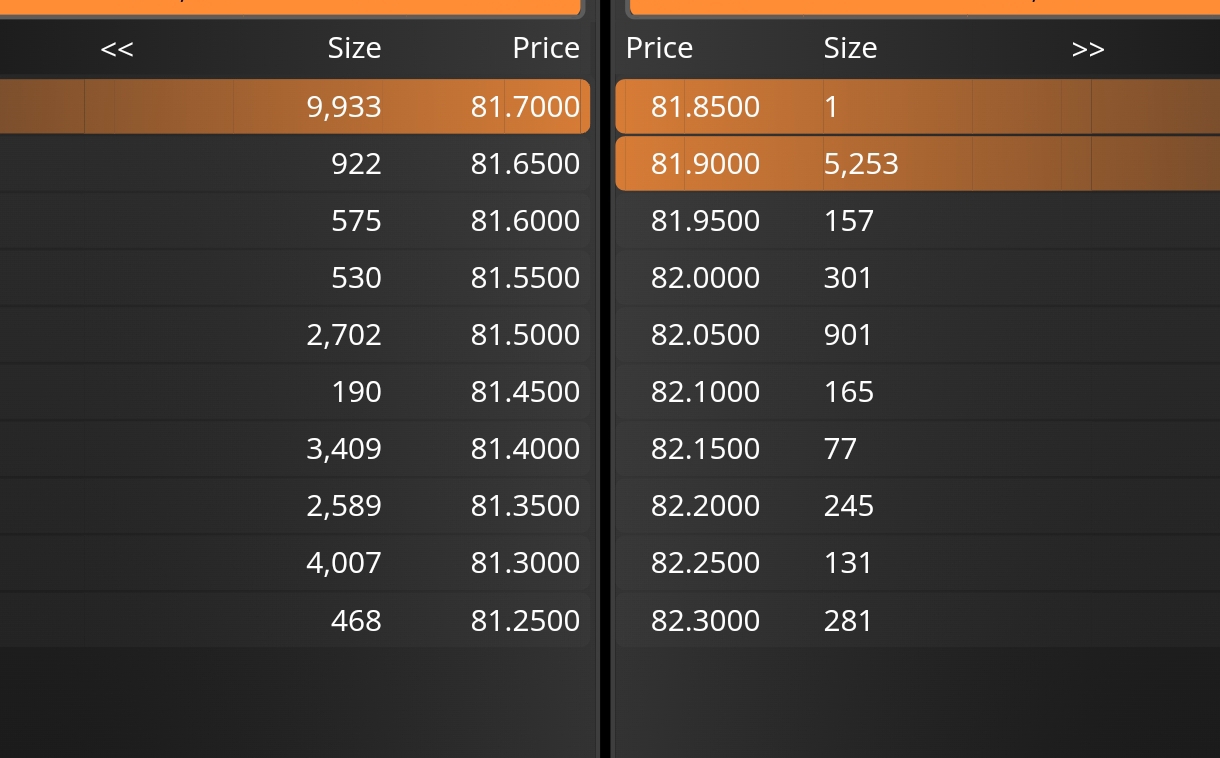Click bid size 4,007
This screenshot has width=1220, height=758.
coord(344,563)
